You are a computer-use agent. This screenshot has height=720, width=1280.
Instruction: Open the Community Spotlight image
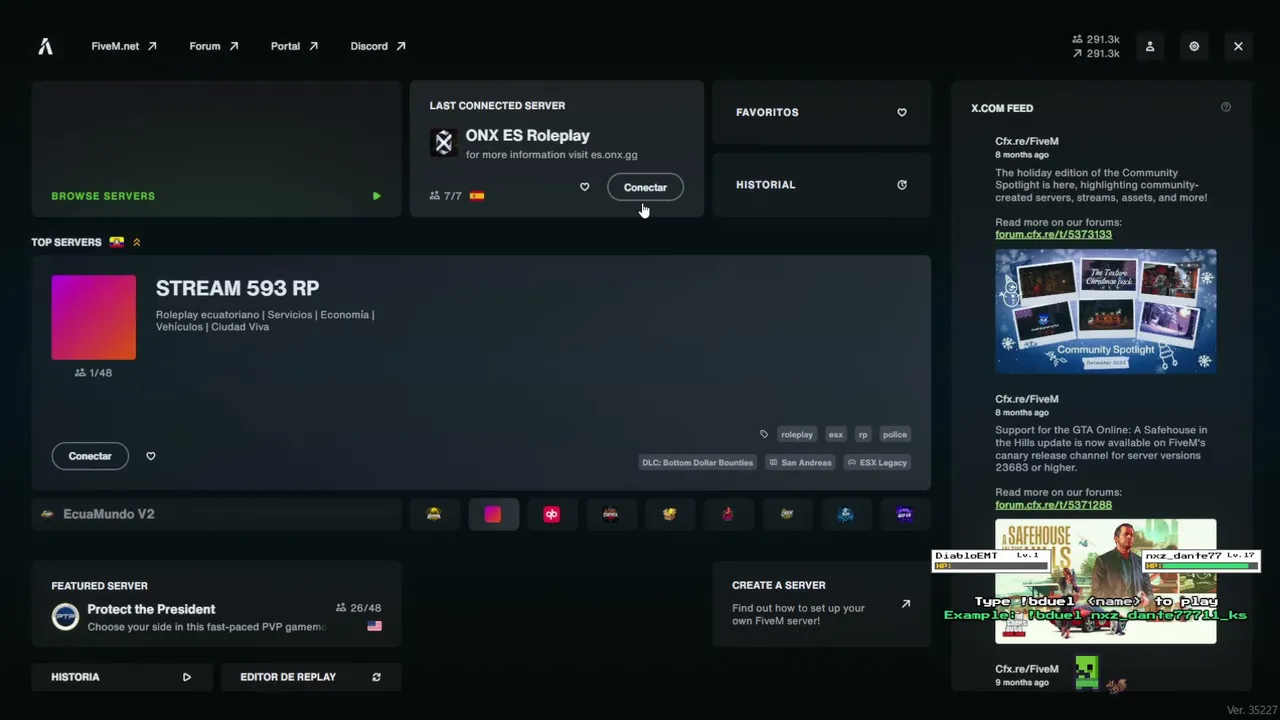[x=1106, y=311]
